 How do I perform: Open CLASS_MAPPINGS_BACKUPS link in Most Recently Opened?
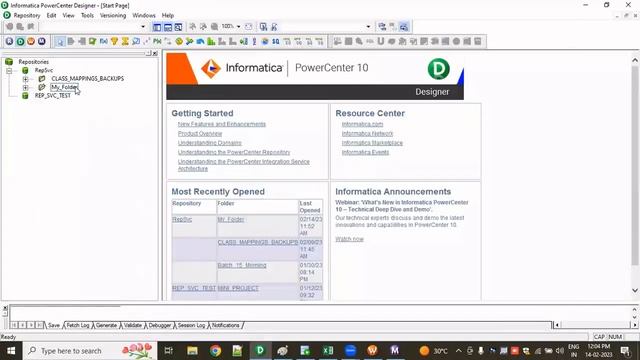(x=258, y=242)
